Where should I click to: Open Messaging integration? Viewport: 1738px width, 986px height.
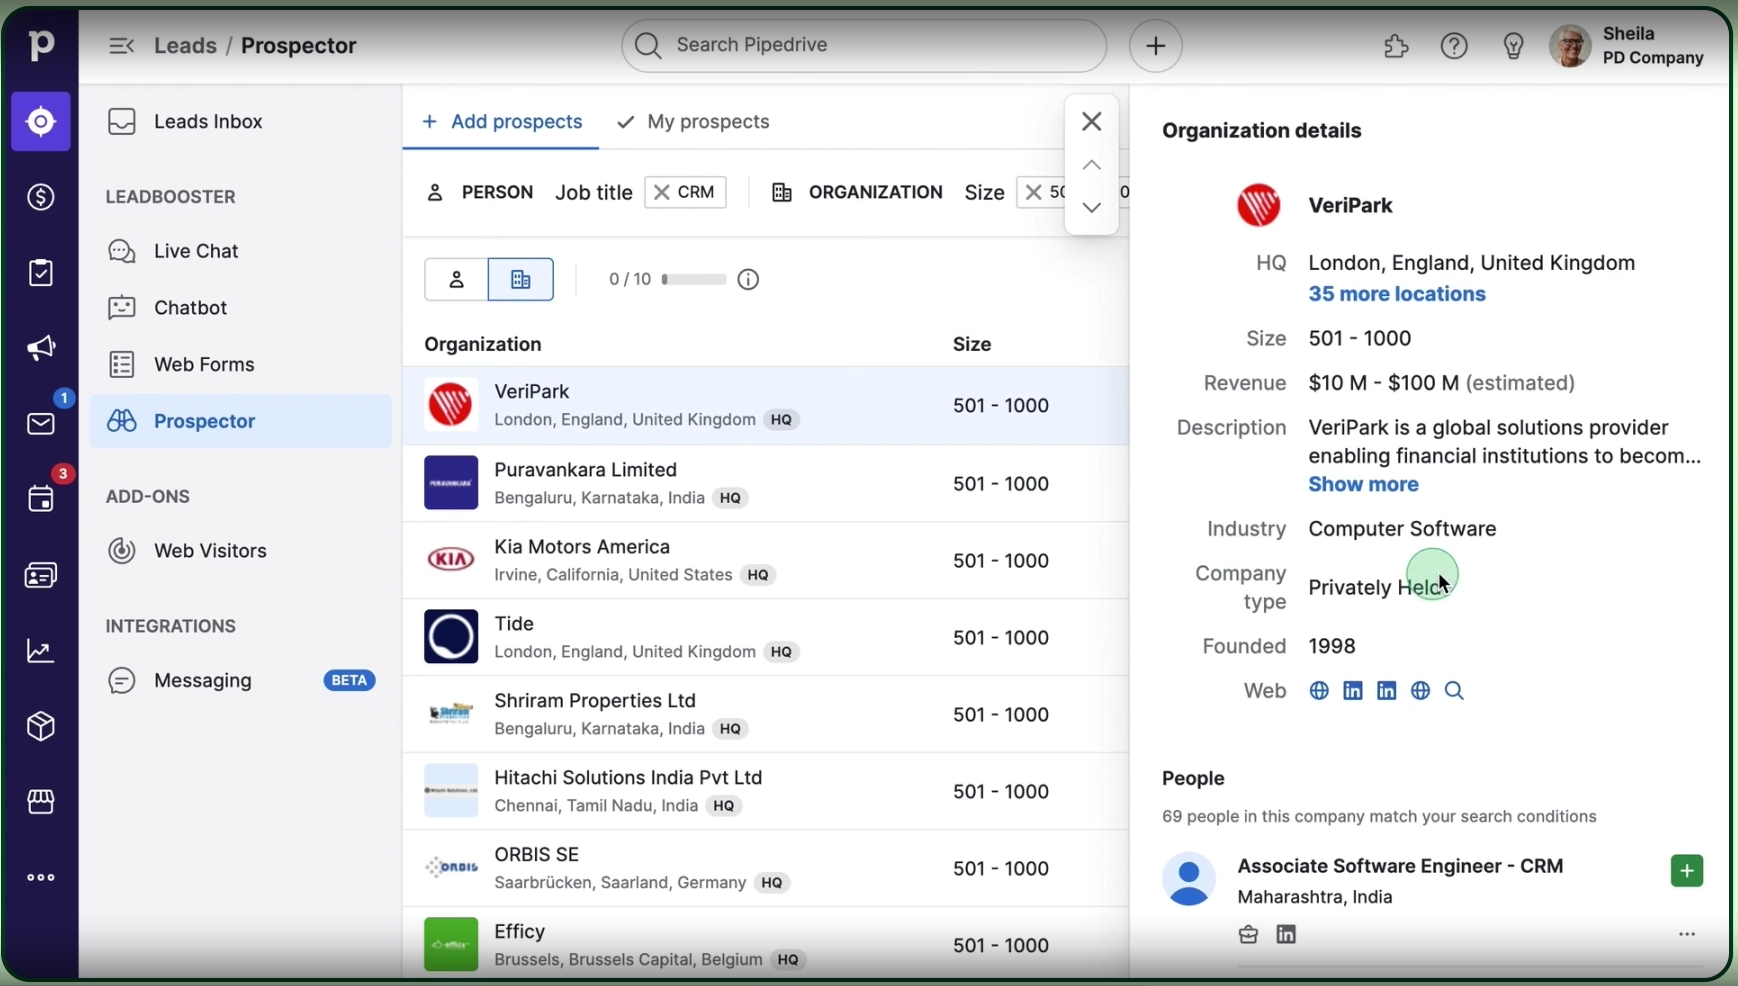[x=241, y=681]
